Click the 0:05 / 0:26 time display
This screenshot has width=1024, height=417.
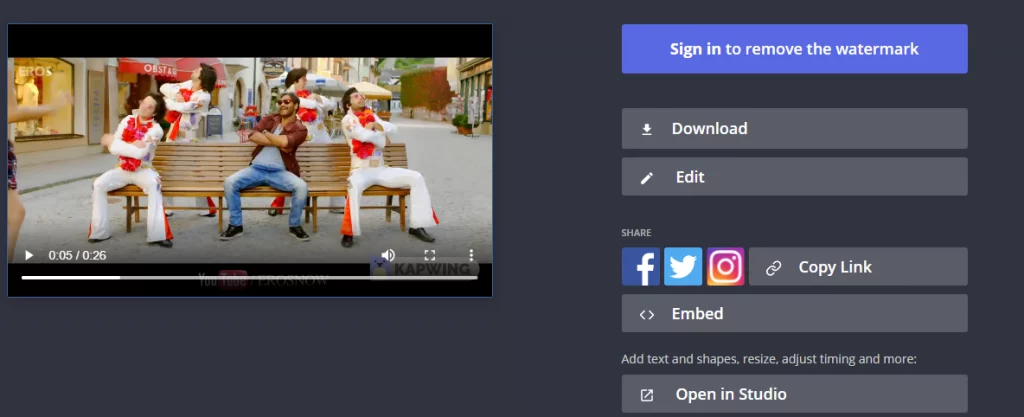[x=77, y=255]
